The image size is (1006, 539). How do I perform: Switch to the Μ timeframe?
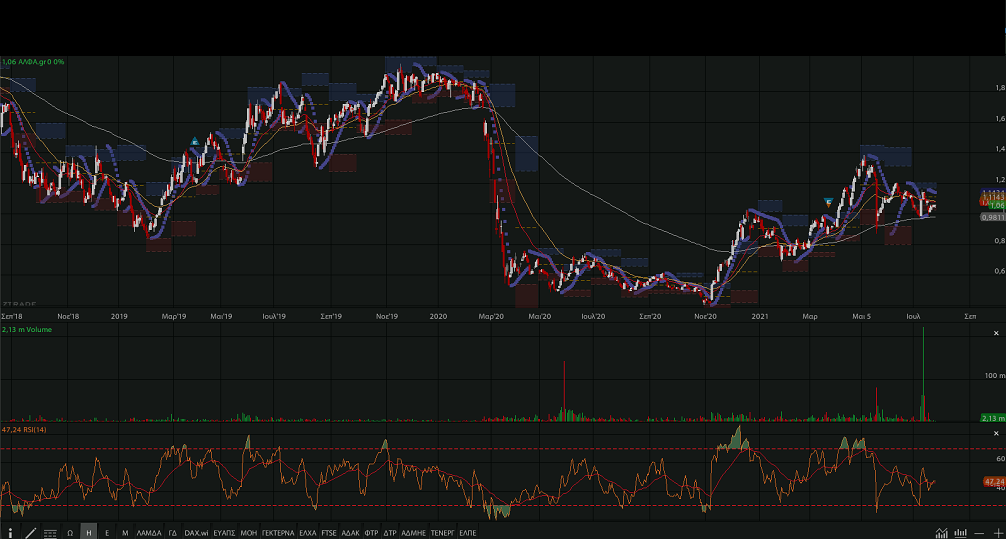click(x=125, y=533)
